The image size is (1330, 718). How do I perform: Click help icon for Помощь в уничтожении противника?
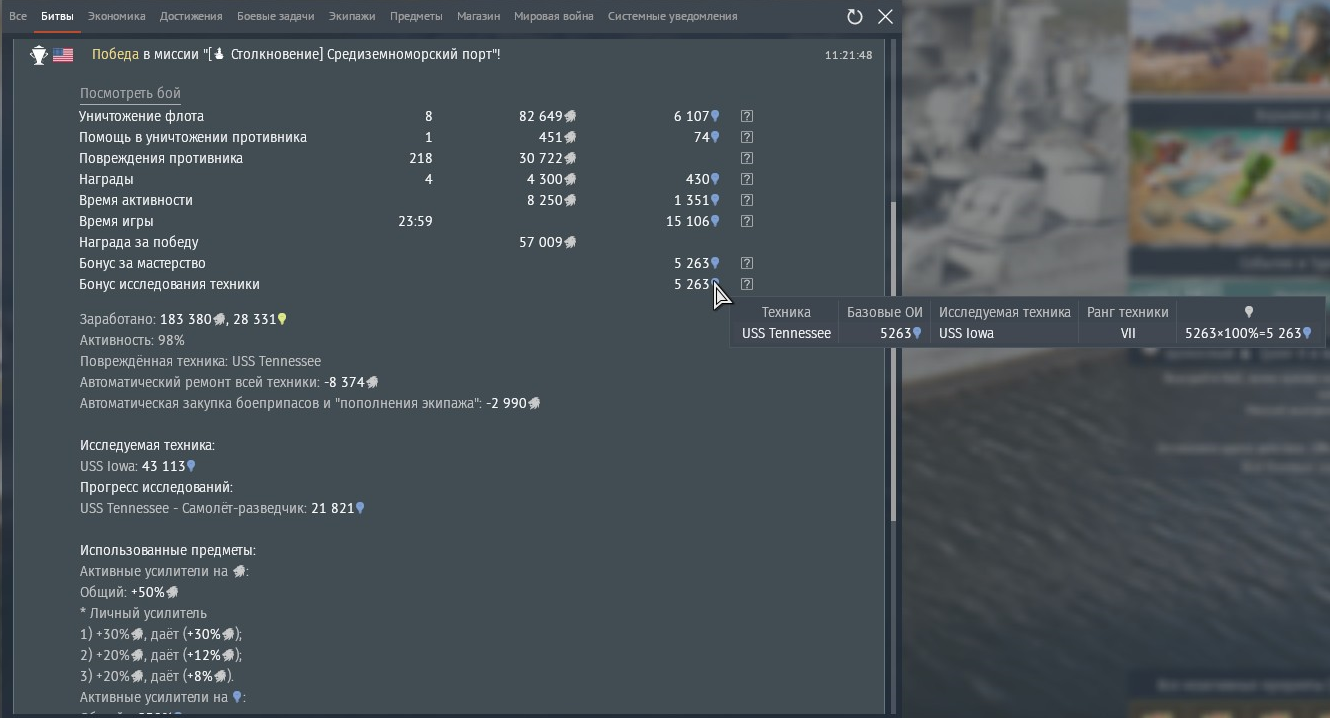(x=746, y=137)
